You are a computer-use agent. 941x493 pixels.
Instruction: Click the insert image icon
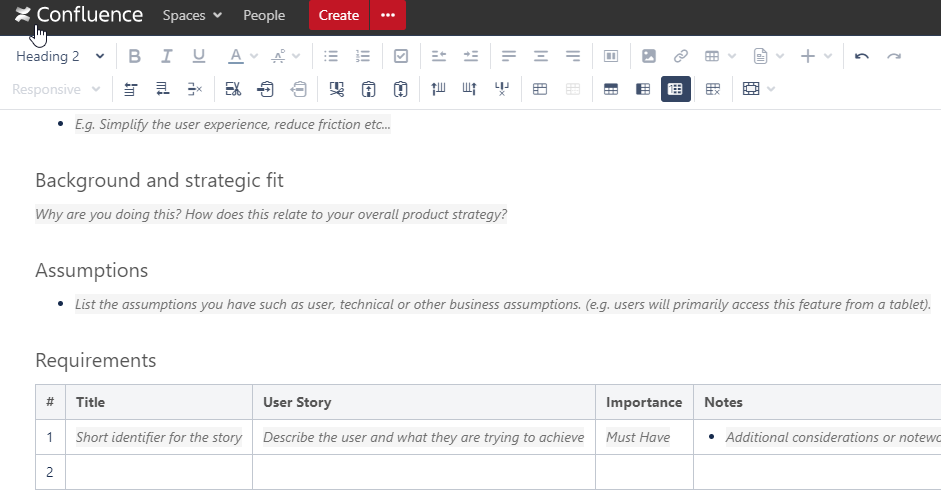(648, 56)
